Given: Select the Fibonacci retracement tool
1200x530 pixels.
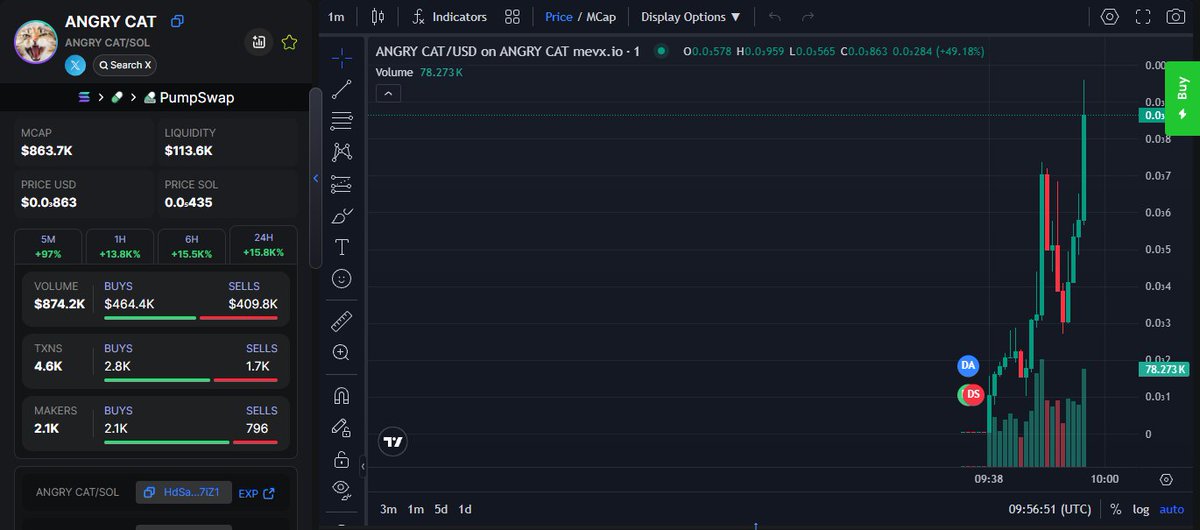Looking at the screenshot, I should click(x=342, y=120).
